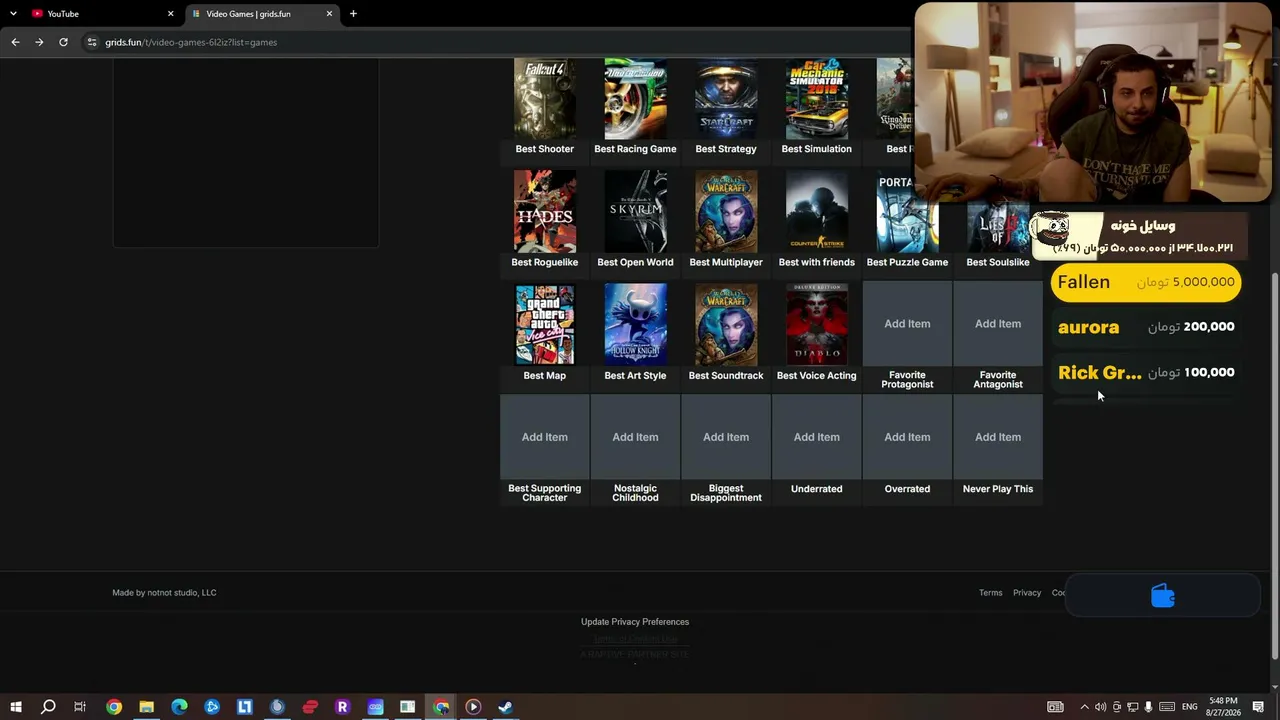
Task: Select the Skyrim Best Open World cover
Action: [635, 211]
